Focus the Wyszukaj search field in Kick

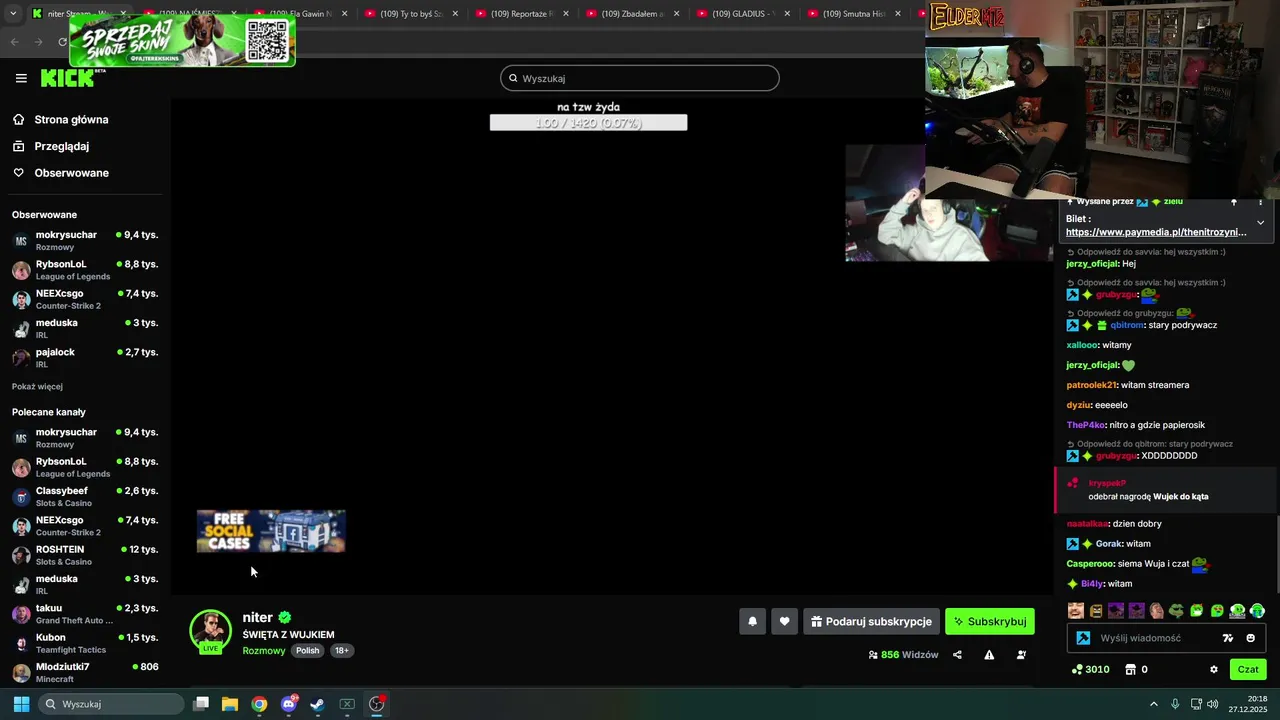(640, 78)
